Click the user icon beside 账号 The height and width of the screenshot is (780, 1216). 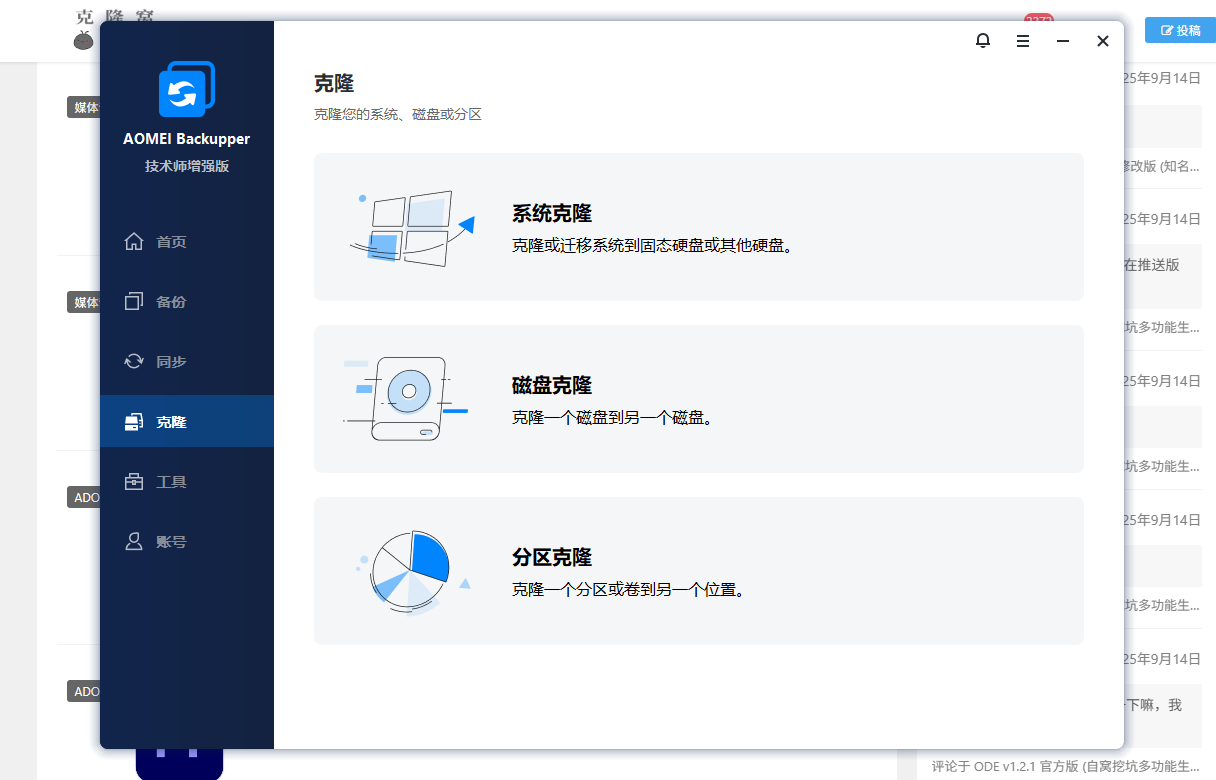point(134,542)
